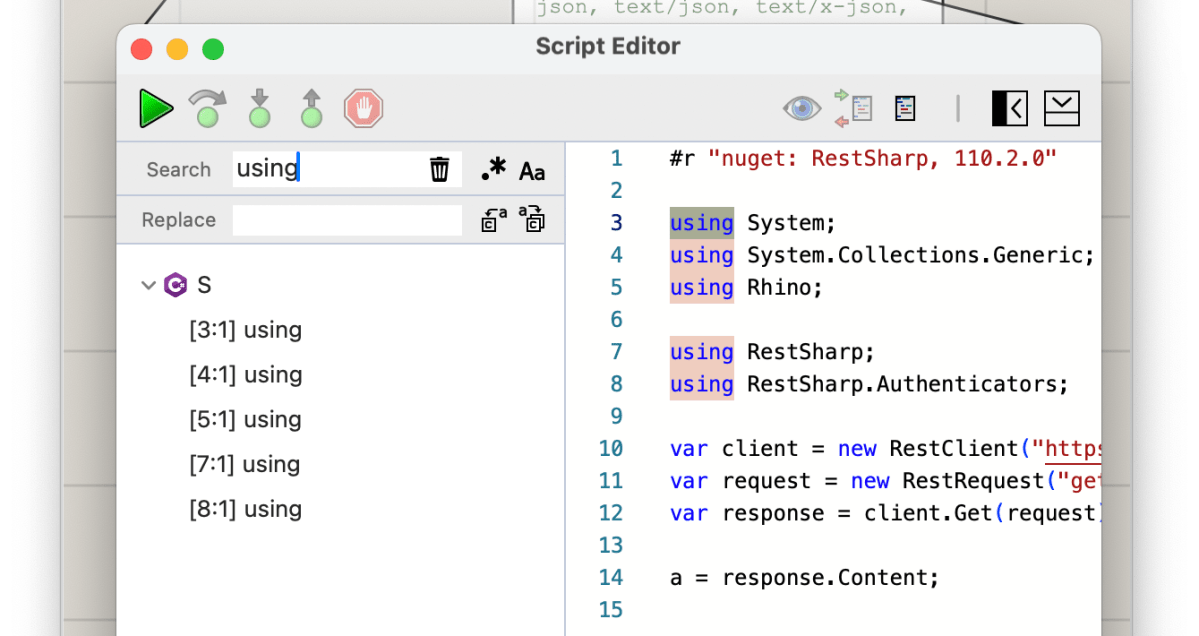Viewport: 1199px width, 636px height.
Task: Click 'System.Collections.Generic;' in code
Action: click(x=921, y=255)
